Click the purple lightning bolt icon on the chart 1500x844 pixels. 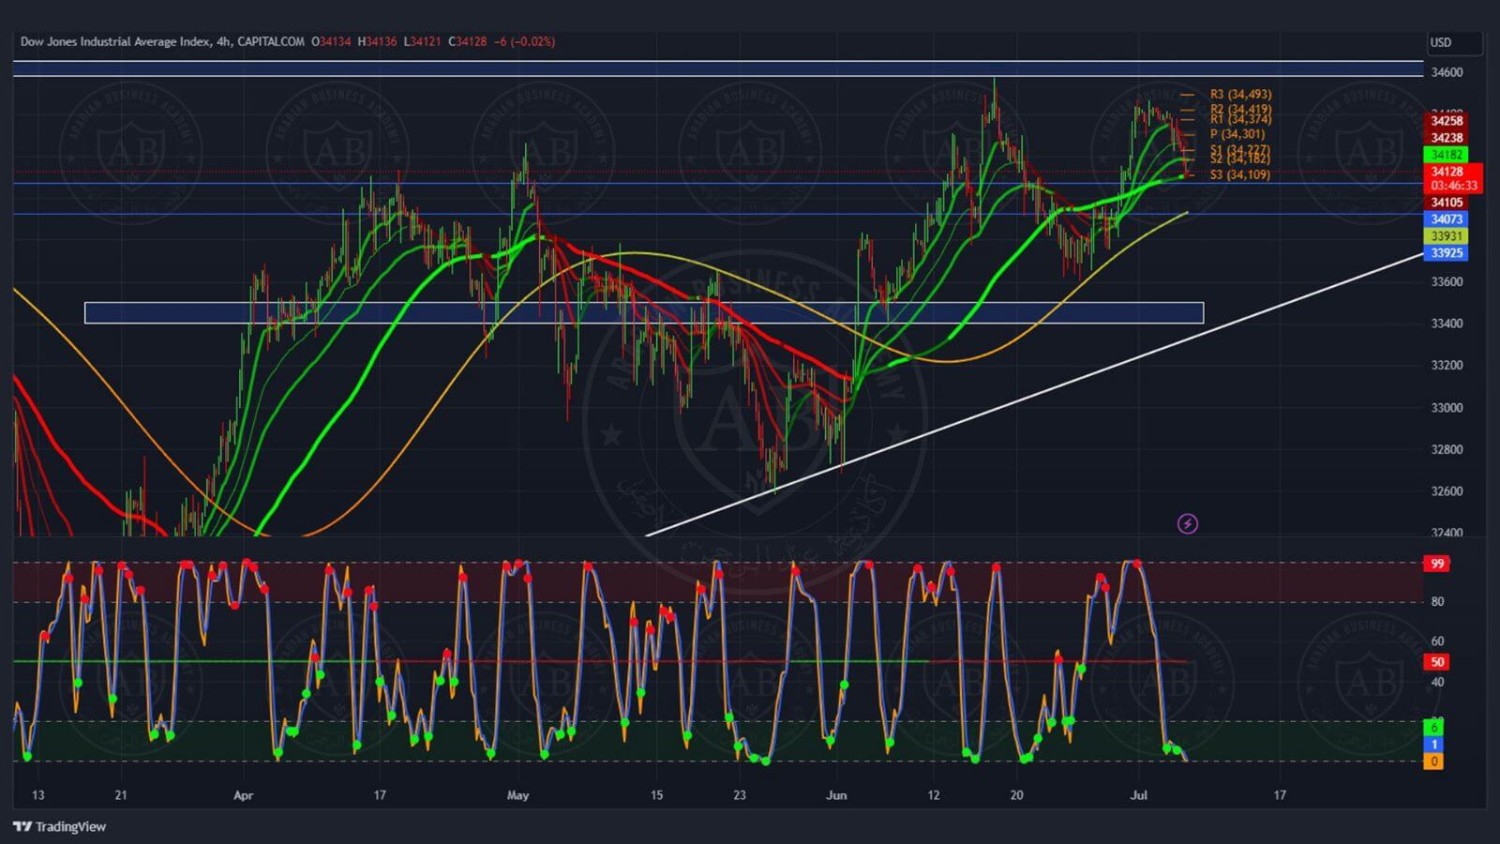point(1187,524)
